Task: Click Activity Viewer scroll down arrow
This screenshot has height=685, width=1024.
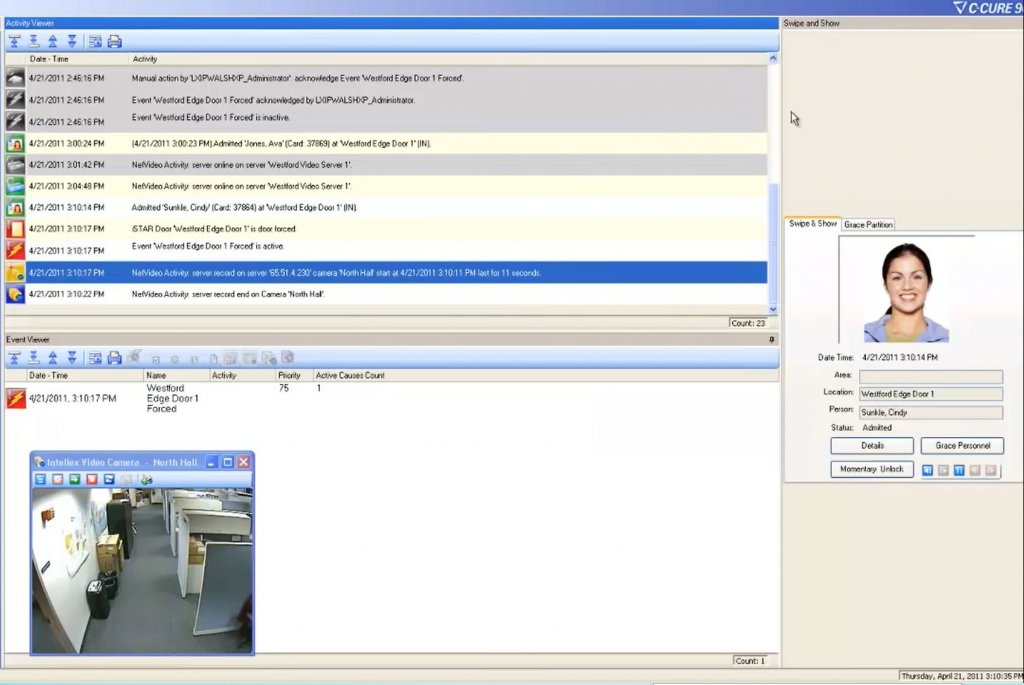Action: (x=773, y=310)
